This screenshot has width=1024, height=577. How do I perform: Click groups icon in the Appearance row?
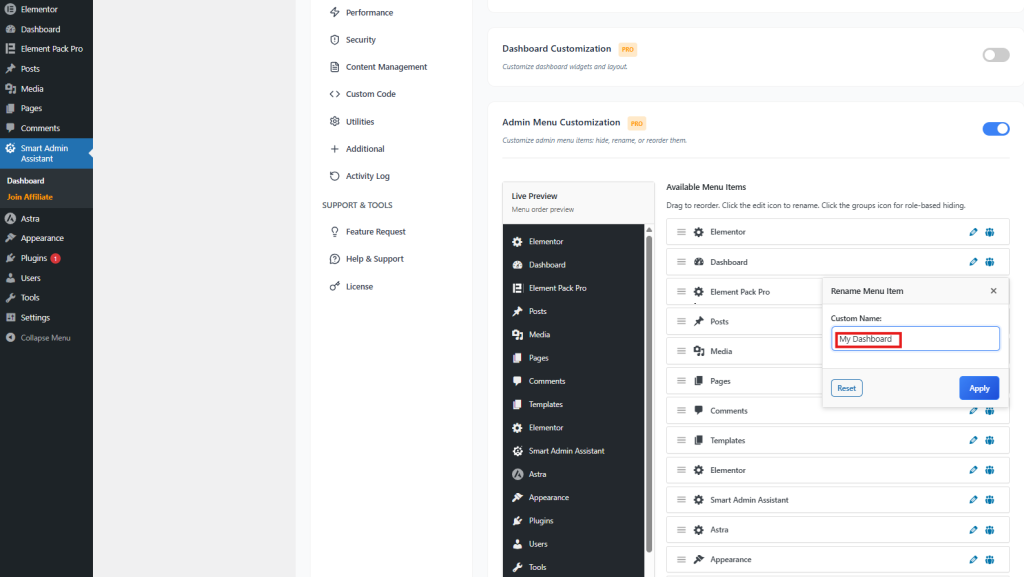[989, 559]
